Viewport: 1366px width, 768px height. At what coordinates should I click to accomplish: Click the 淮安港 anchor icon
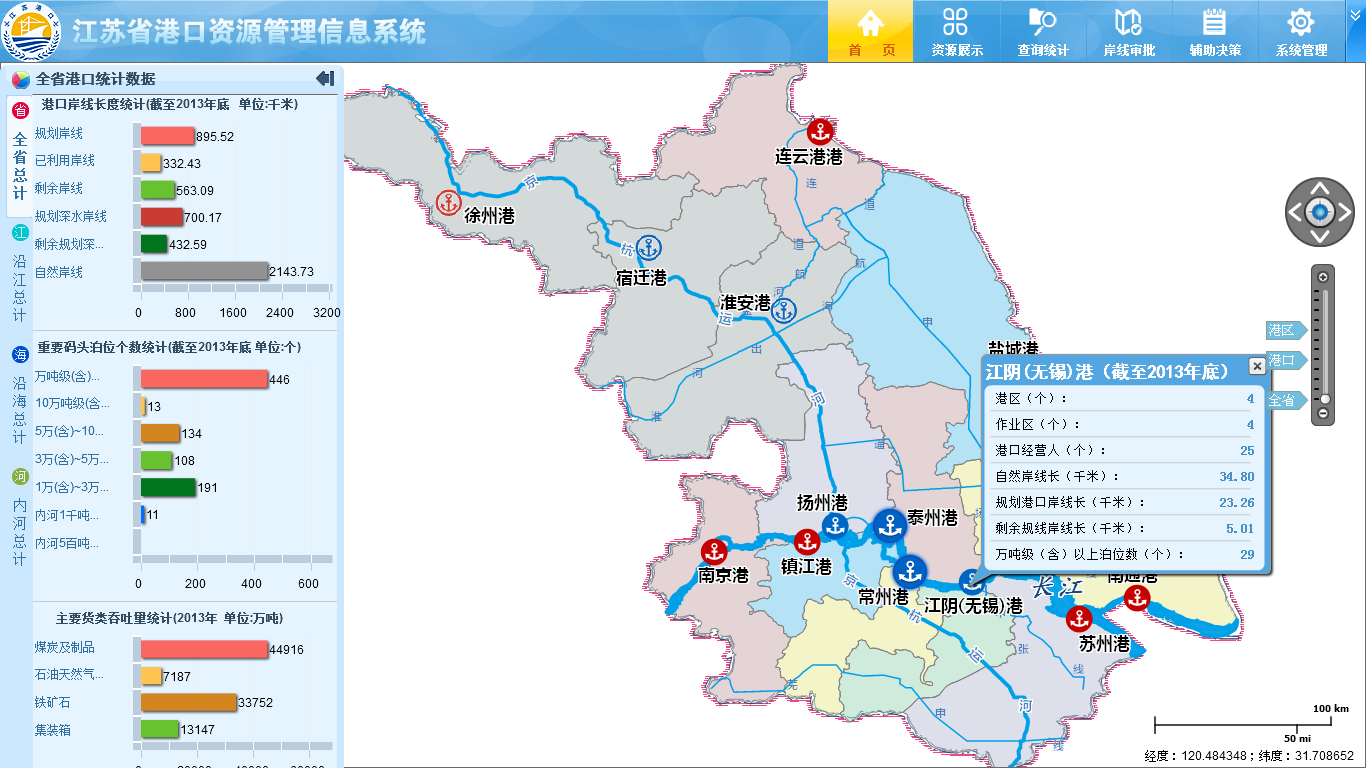tap(785, 310)
